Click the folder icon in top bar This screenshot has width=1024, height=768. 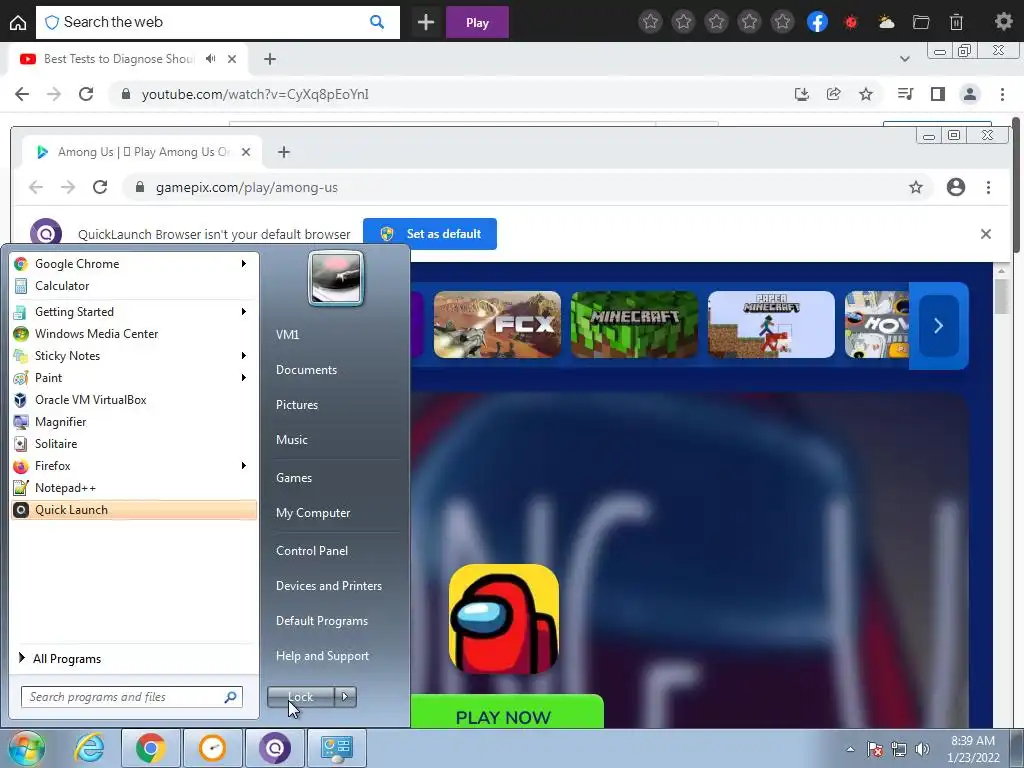921,22
